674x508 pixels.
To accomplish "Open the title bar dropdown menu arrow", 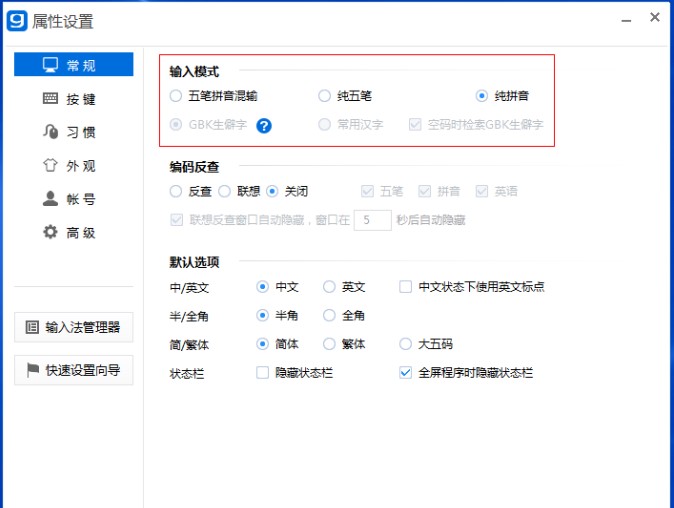I will pyautogui.click(x=624, y=19).
